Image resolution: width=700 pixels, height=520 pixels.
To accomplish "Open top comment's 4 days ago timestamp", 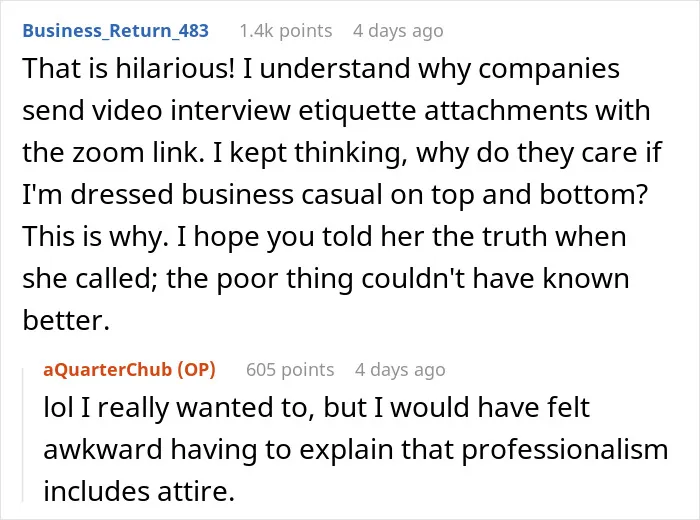I will point(398,31).
